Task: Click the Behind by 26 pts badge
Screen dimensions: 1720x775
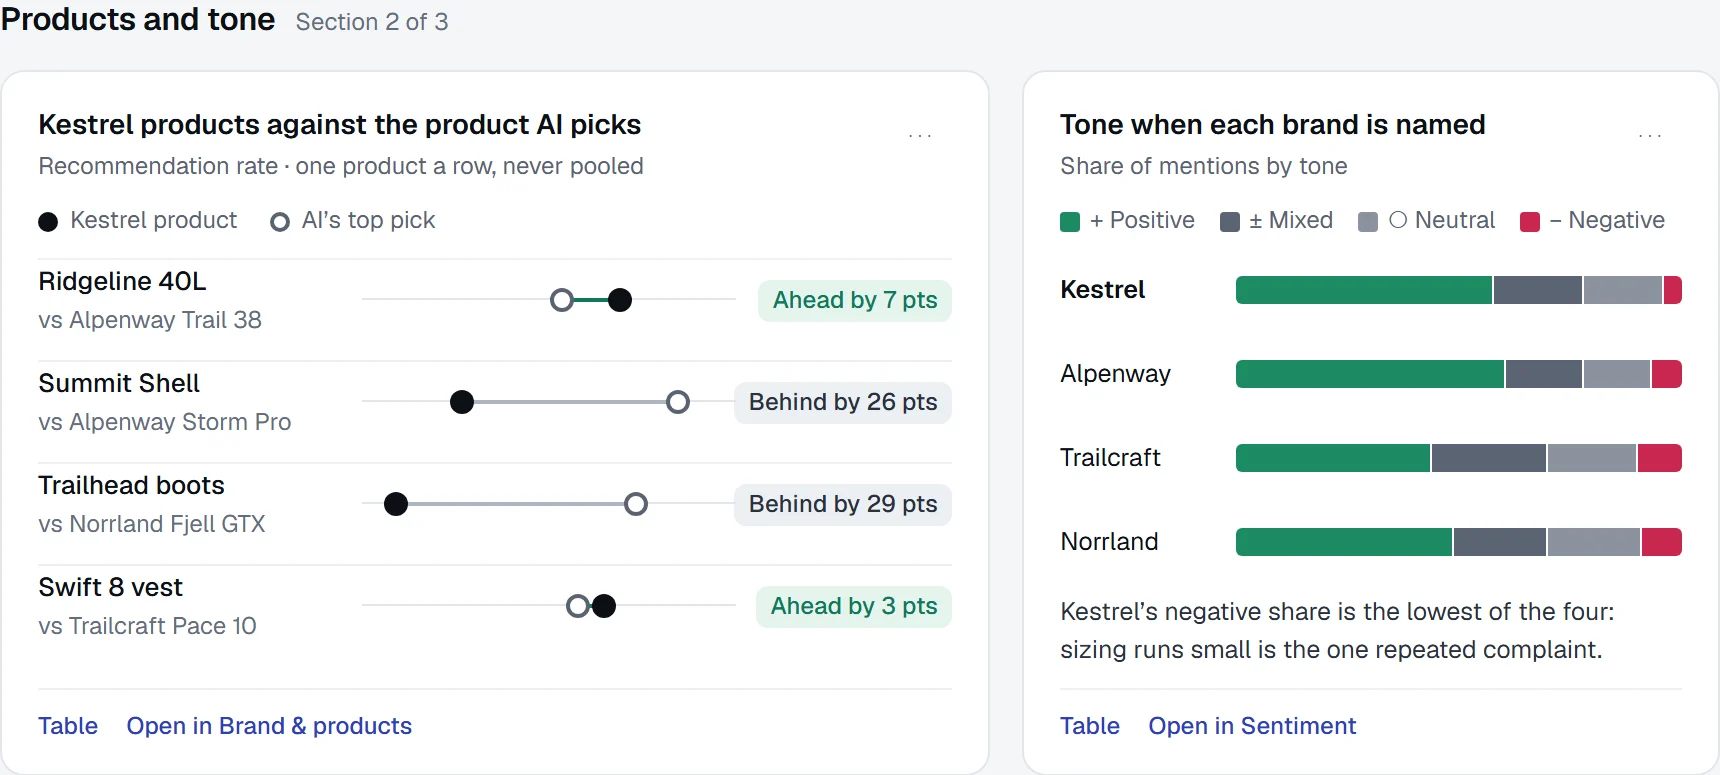Action: (x=843, y=403)
